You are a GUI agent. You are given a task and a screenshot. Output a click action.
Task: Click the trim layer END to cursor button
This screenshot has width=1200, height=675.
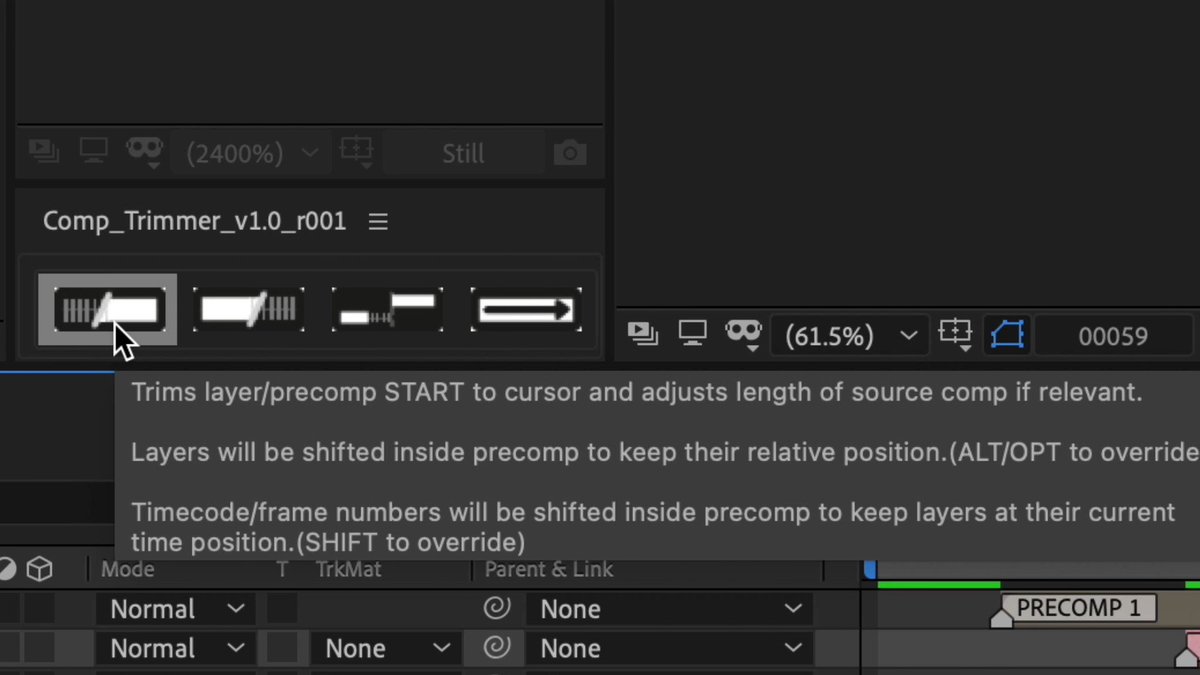tap(248, 310)
